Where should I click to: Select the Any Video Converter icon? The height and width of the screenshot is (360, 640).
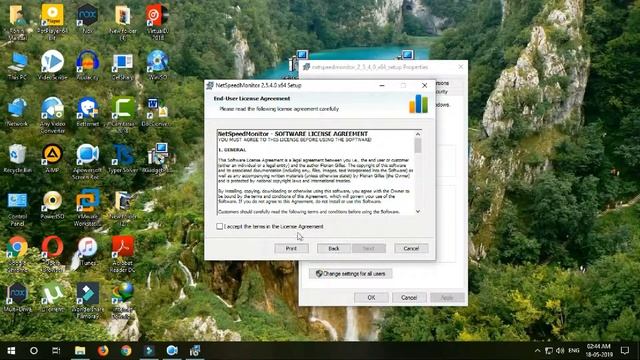click(x=52, y=115)
